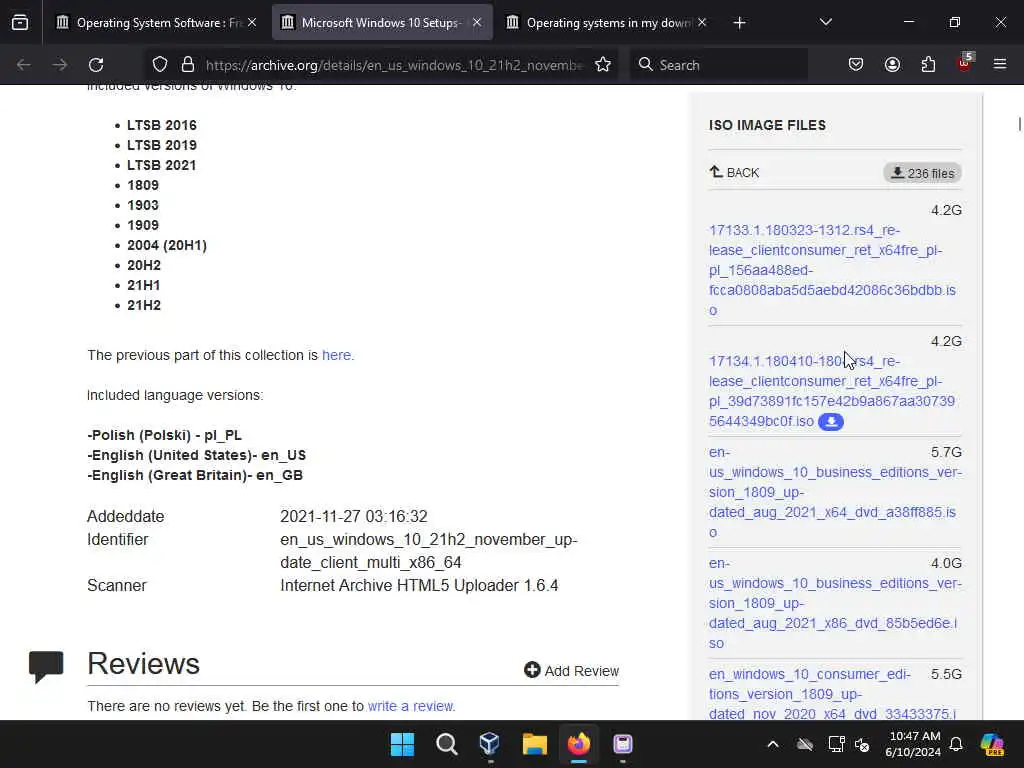1024x768 pixels.
Task: View site security lock info
Action: pyautogui.click(x=188, y=65)
